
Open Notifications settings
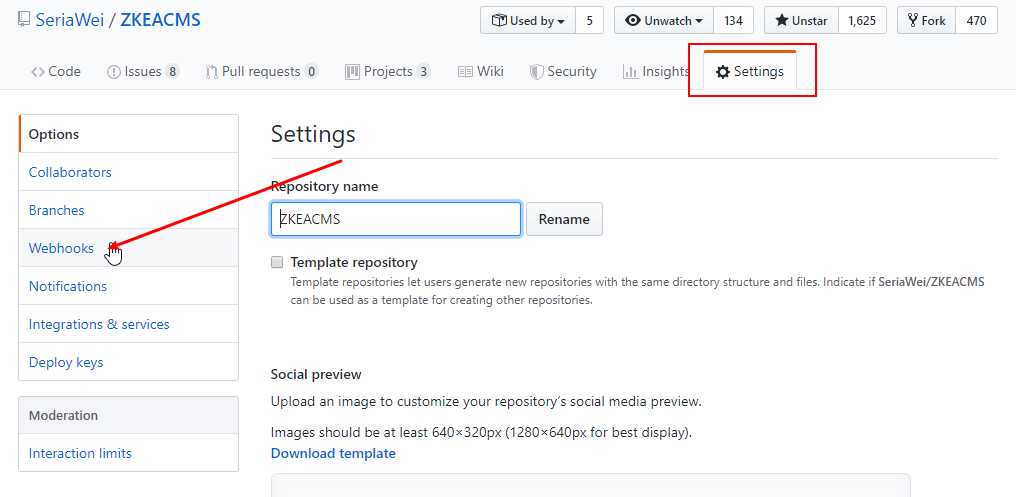pos(128,286)
